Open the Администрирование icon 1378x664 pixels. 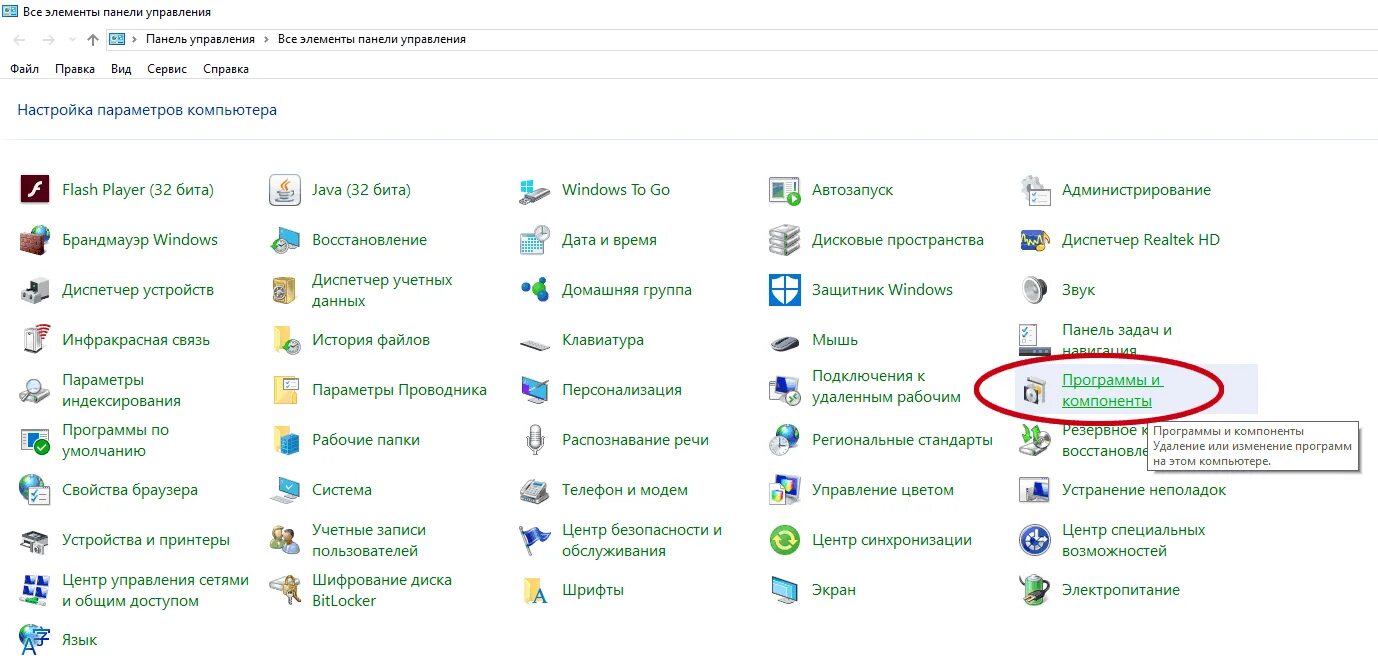[1035, 191]
